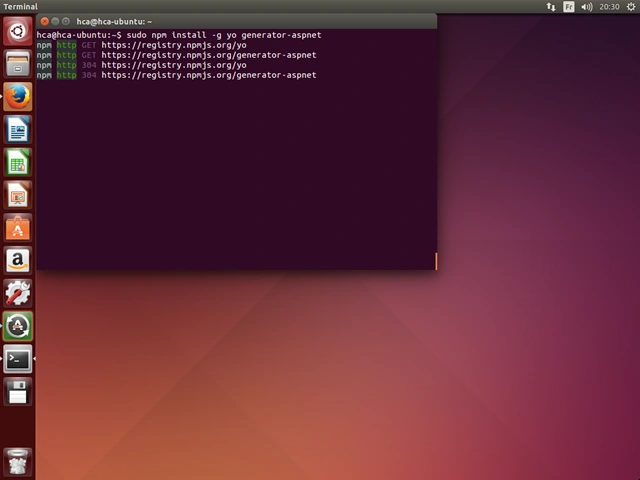Screen dimensions: 640x480
Task: Open the Files manager in launcher
Action: coord(18,64)
